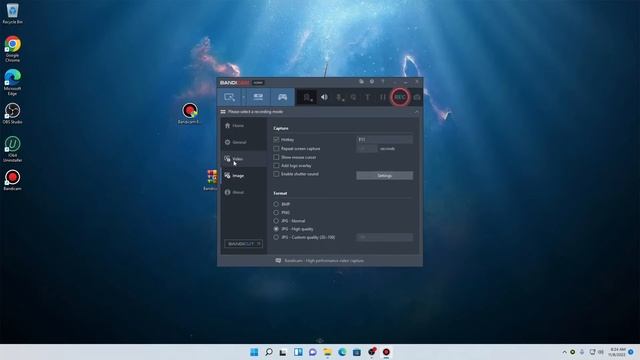Viewport: 640px width, 360px height.
Task: Enable shutter sound checkbox
Action: pyautogui.click(x=276, y=174)
